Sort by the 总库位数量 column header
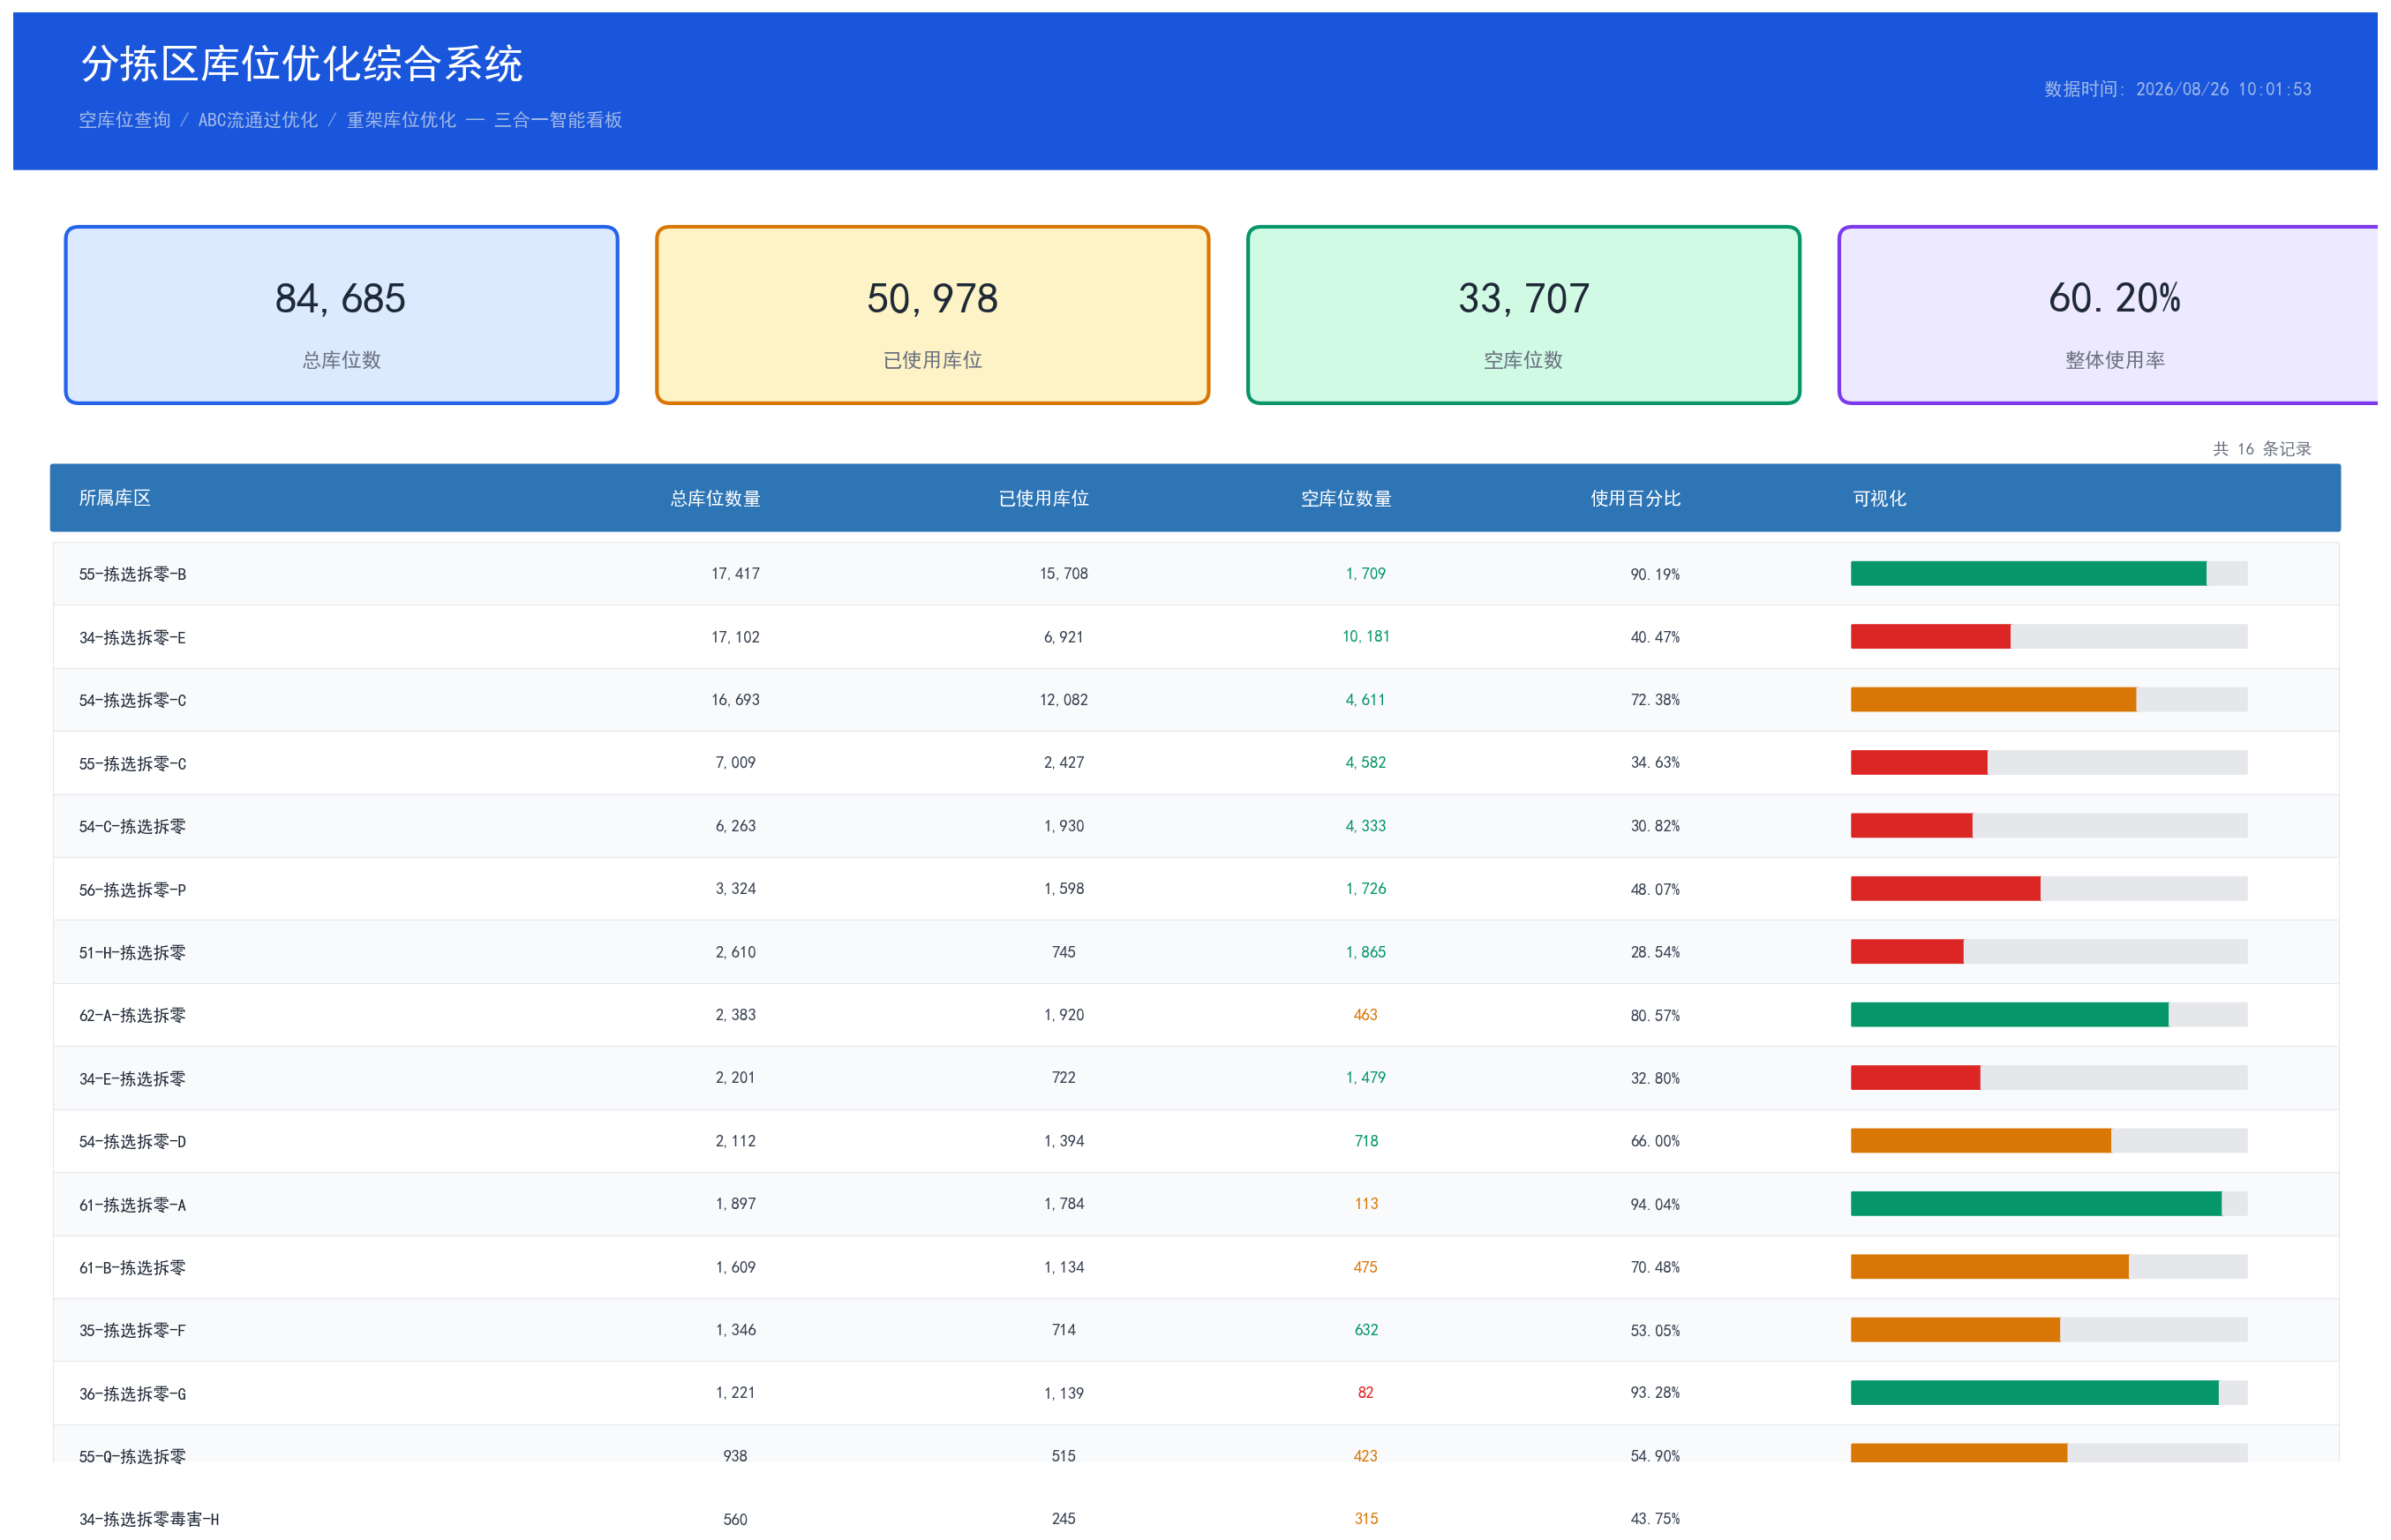 (x=715, y=498)
